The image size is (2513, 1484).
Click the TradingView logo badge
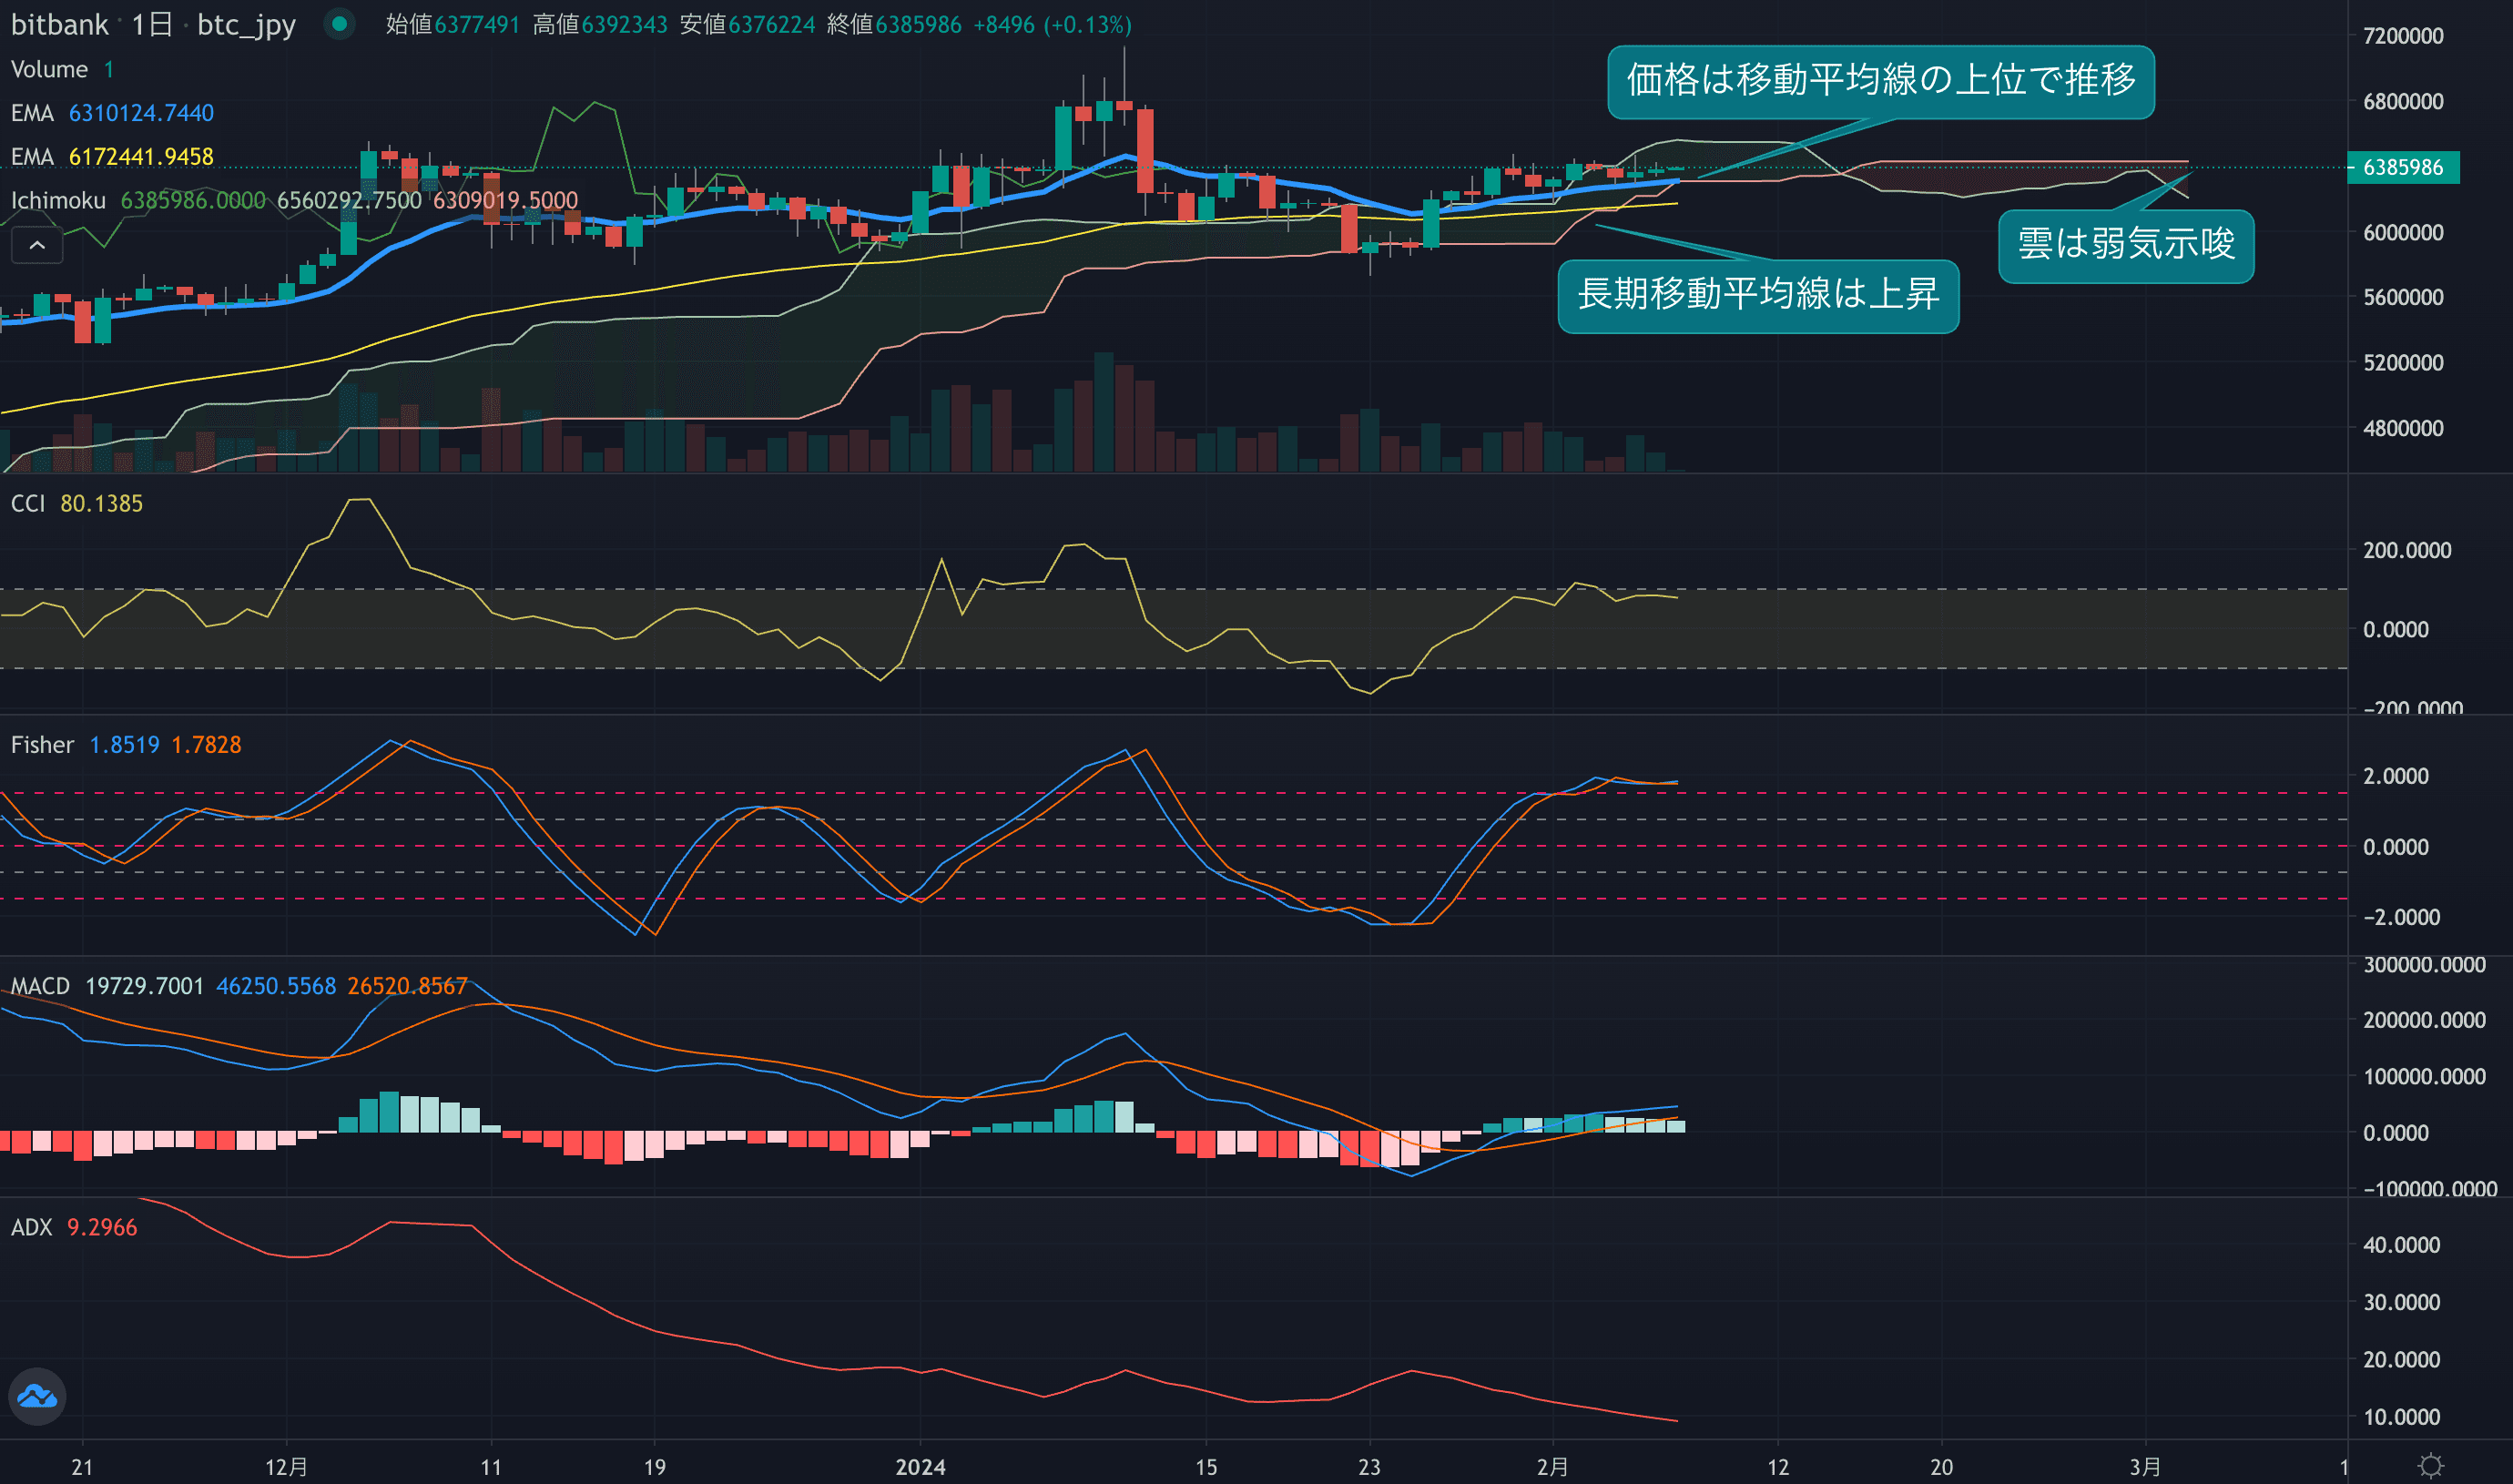[37, 1396]
